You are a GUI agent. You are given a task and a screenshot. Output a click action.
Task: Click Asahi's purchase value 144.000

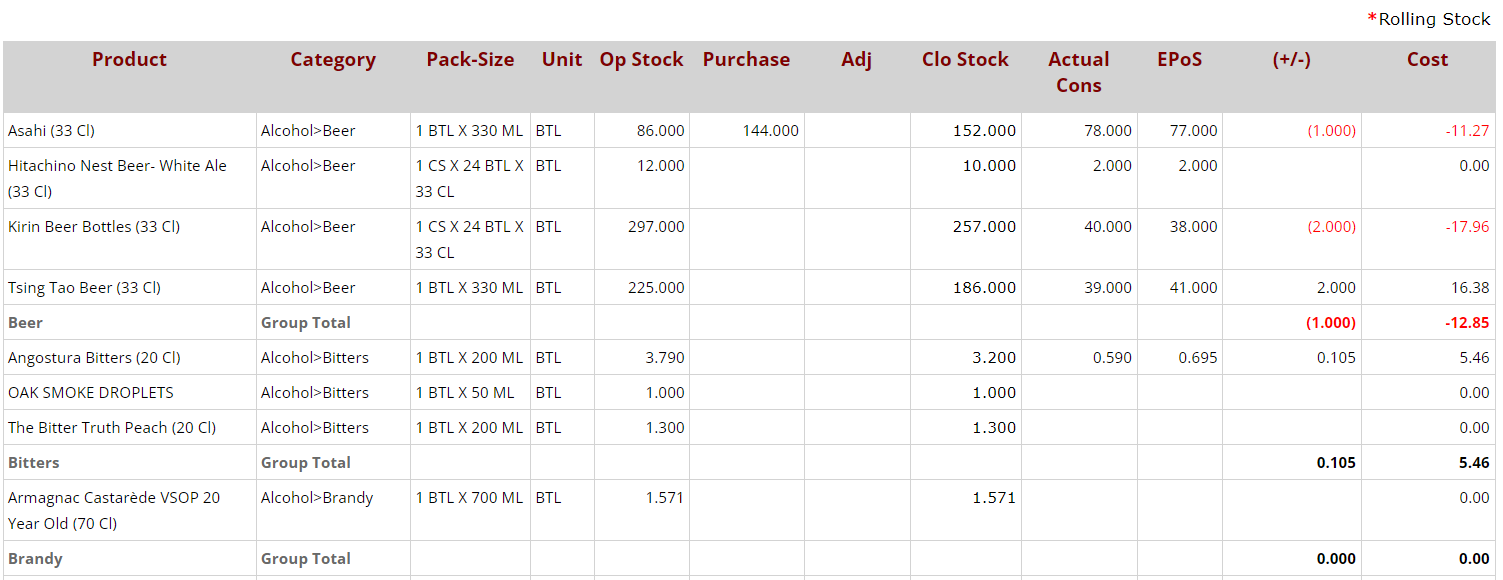tap(770, 131)
